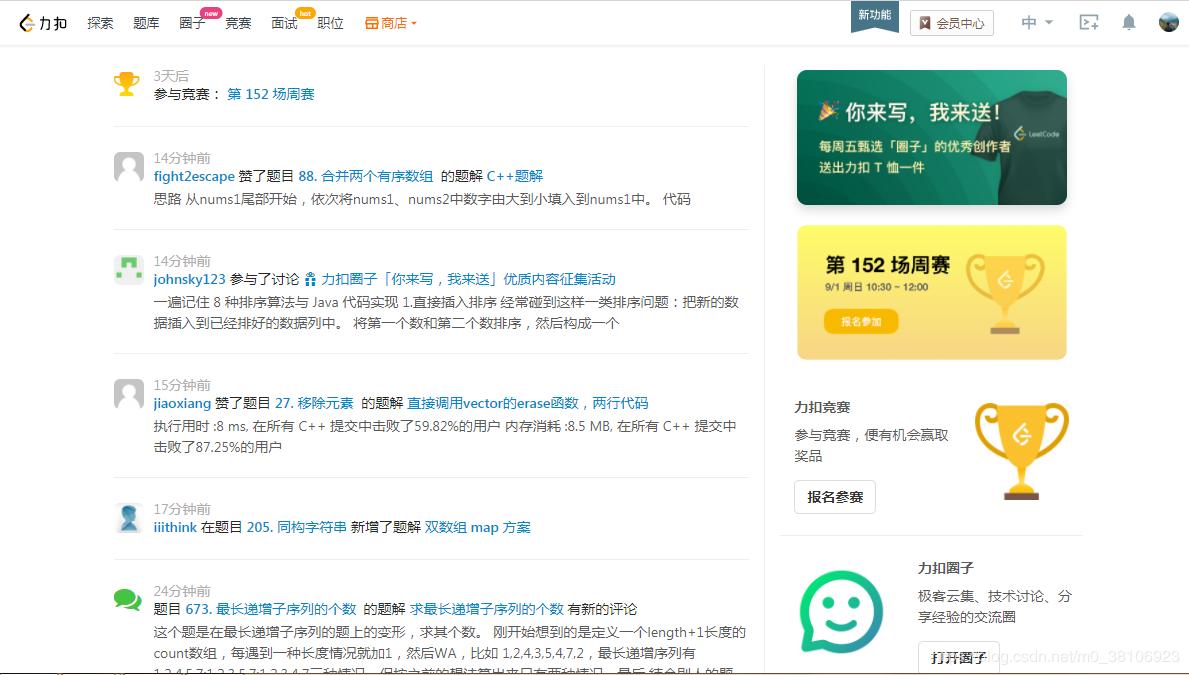Click the orange 商店 store icon
Viewport: 1189px width, 675px height.
click(375, 22)
